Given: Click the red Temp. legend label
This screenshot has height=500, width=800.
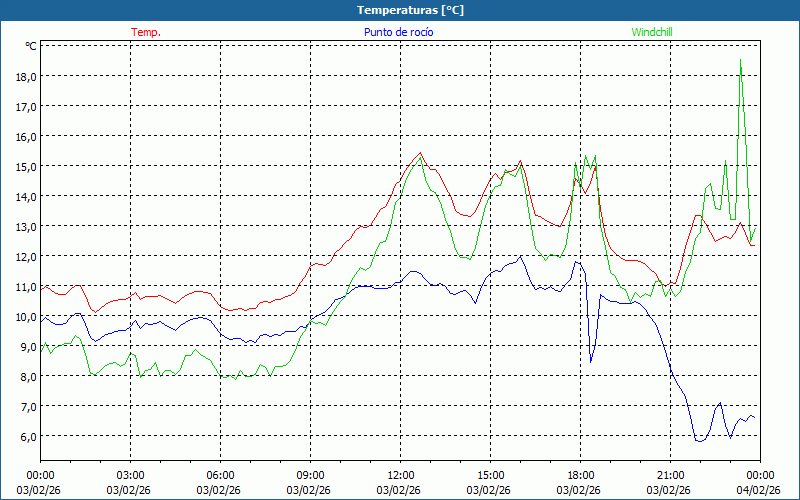Looking at the screenshot, I should [146, 32].
